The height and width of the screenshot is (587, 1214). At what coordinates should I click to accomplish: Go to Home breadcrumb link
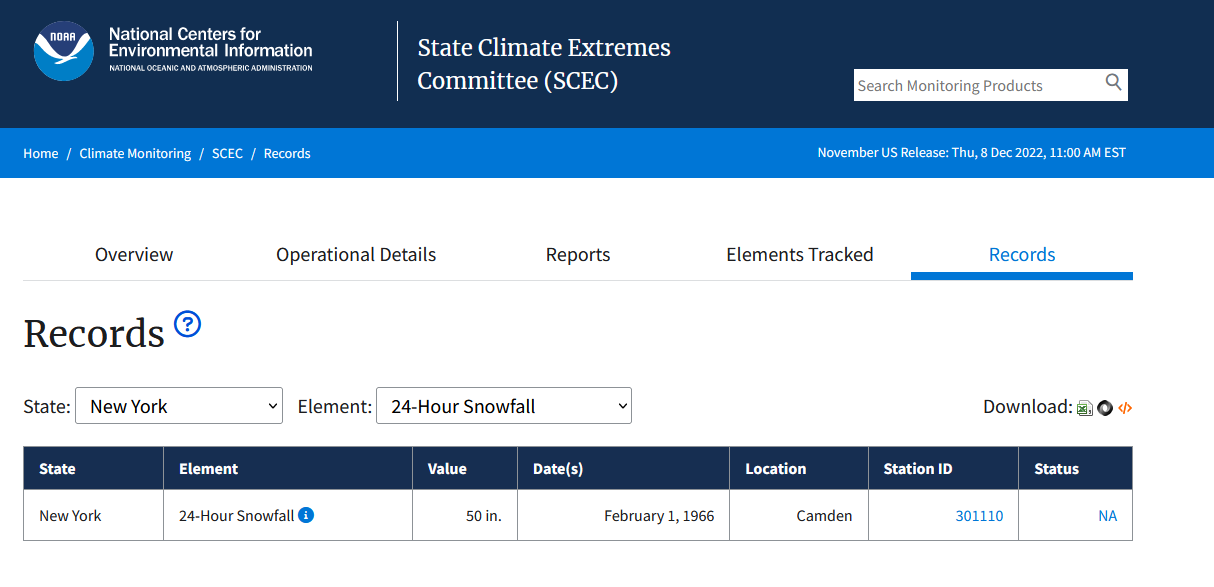[x=41, y=153]
